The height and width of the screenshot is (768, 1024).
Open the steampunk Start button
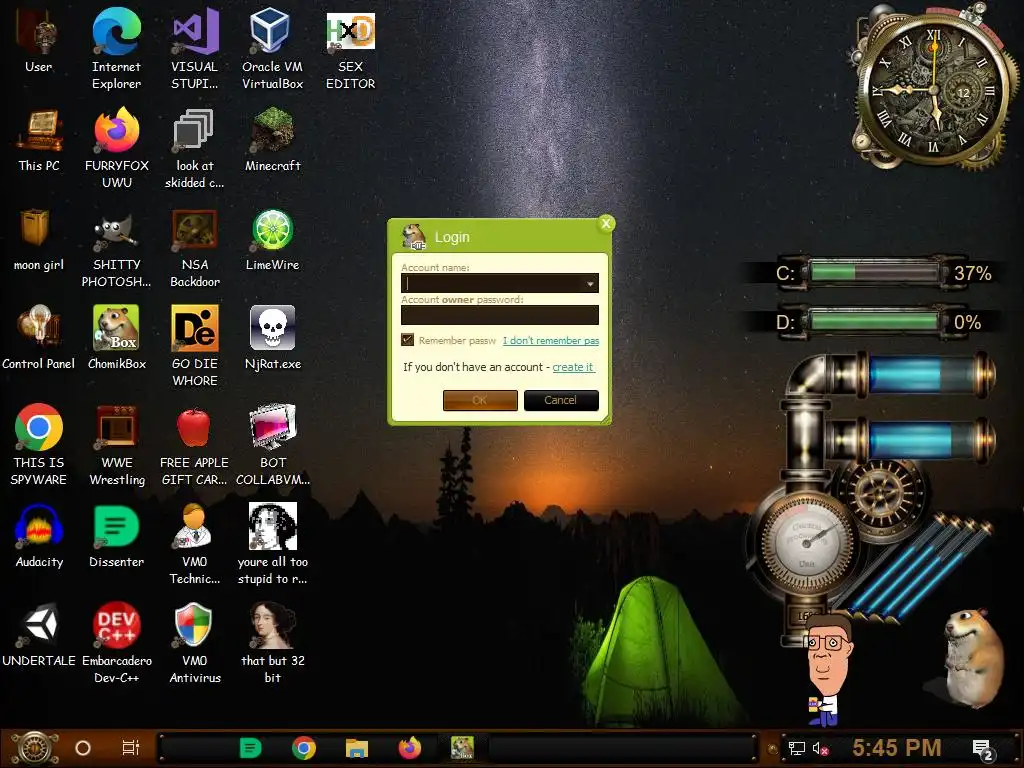tap(35, 748)
